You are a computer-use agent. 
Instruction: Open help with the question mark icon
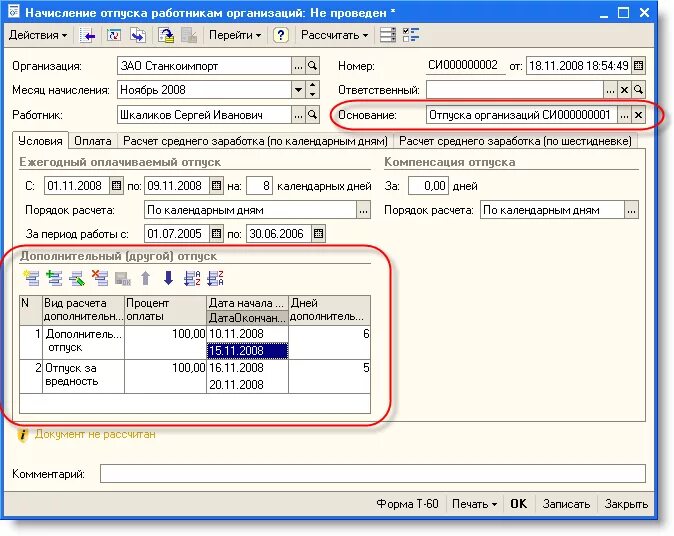pos(281,35)
